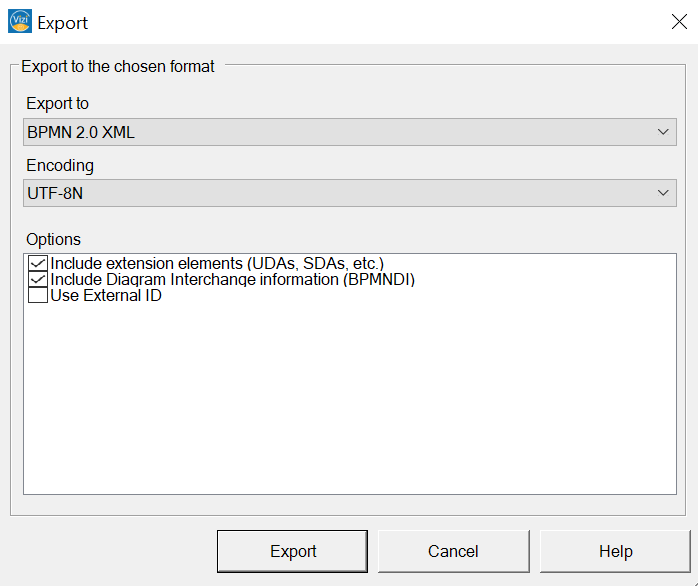Open Help for the Export dialog

point(615,551)
